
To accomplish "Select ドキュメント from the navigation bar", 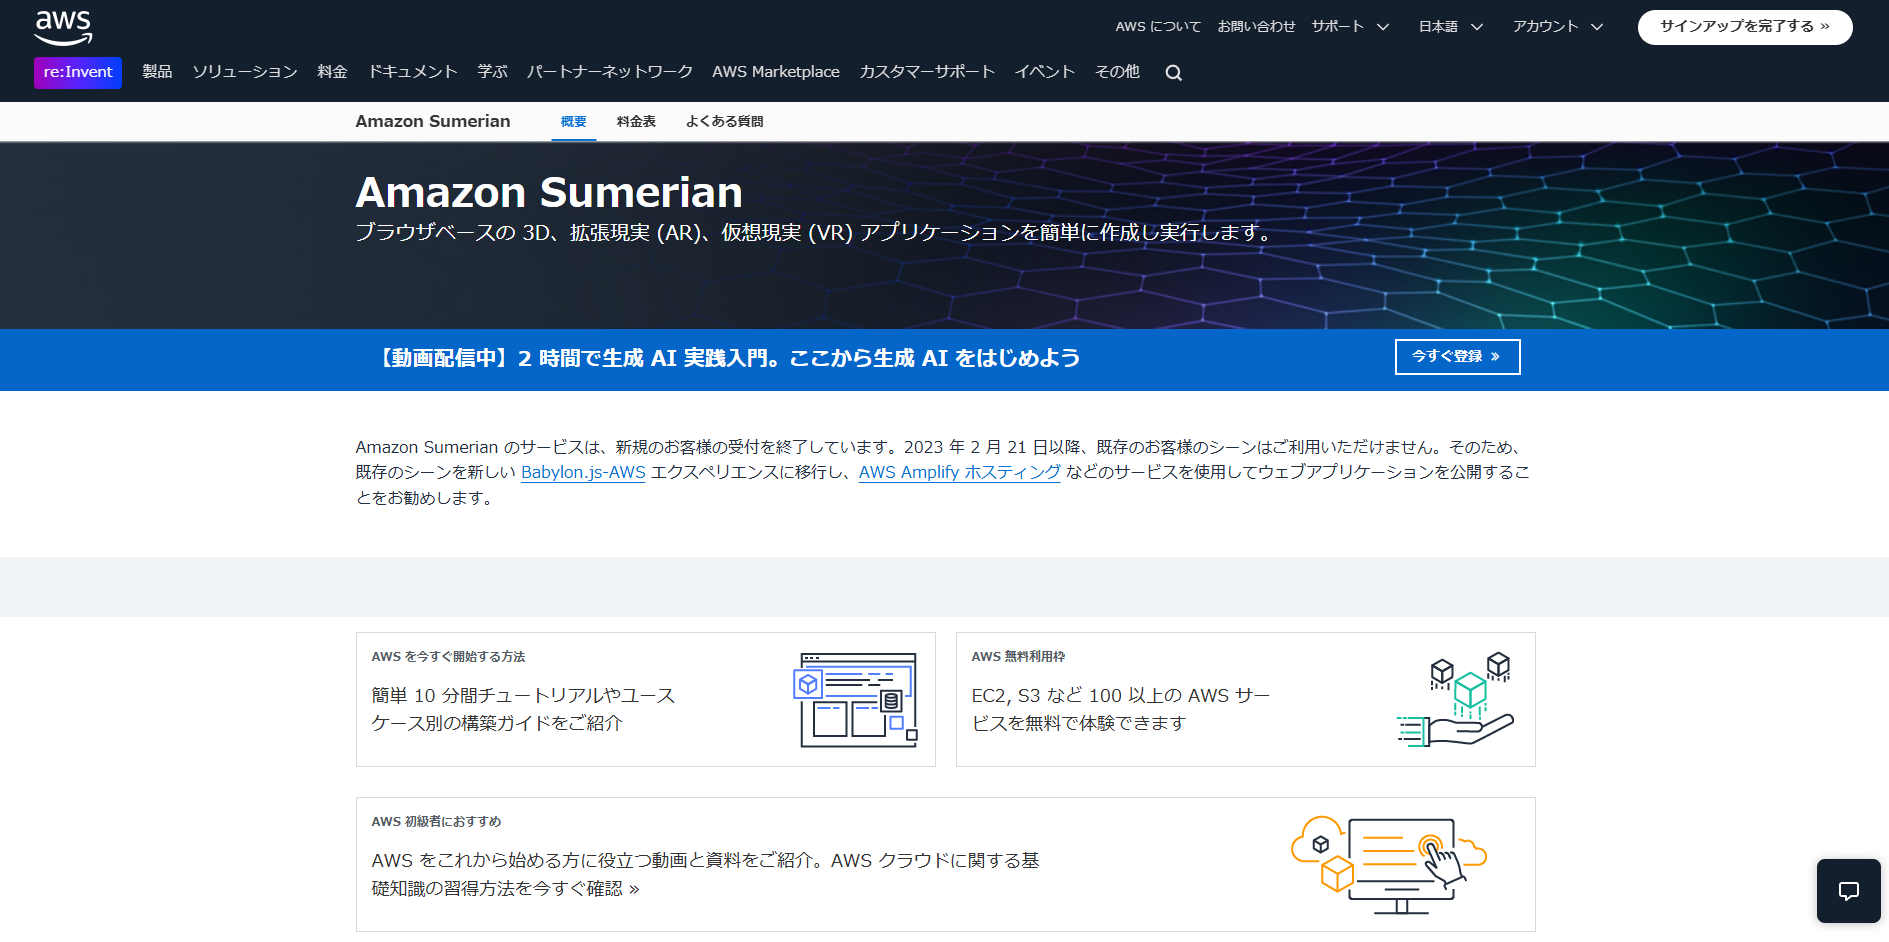I will pyautogui.click(x=412, y=72).
